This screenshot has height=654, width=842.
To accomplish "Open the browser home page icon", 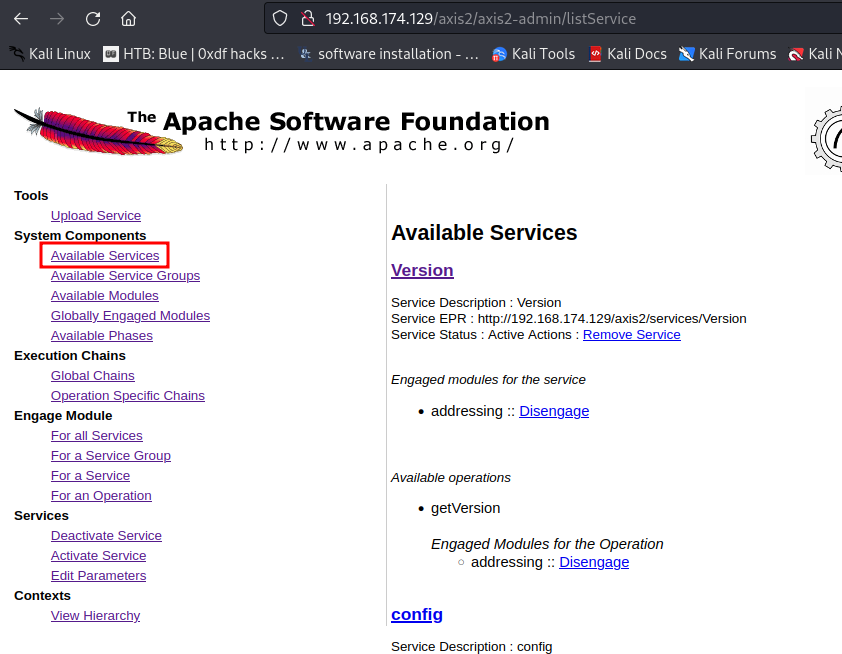I will (128, 19).
